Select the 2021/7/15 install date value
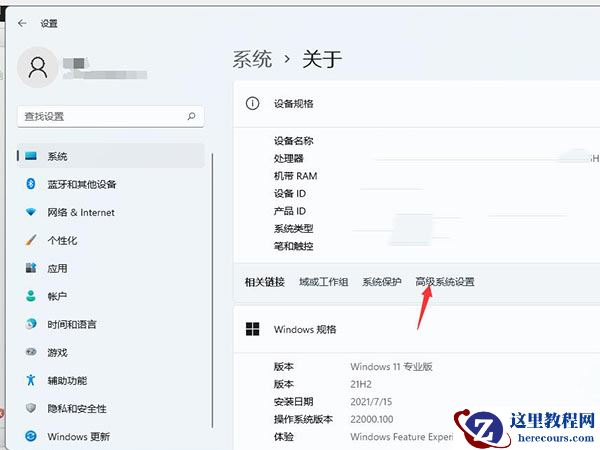The width and height of the screenshot is (600, 450). [371, 402]
